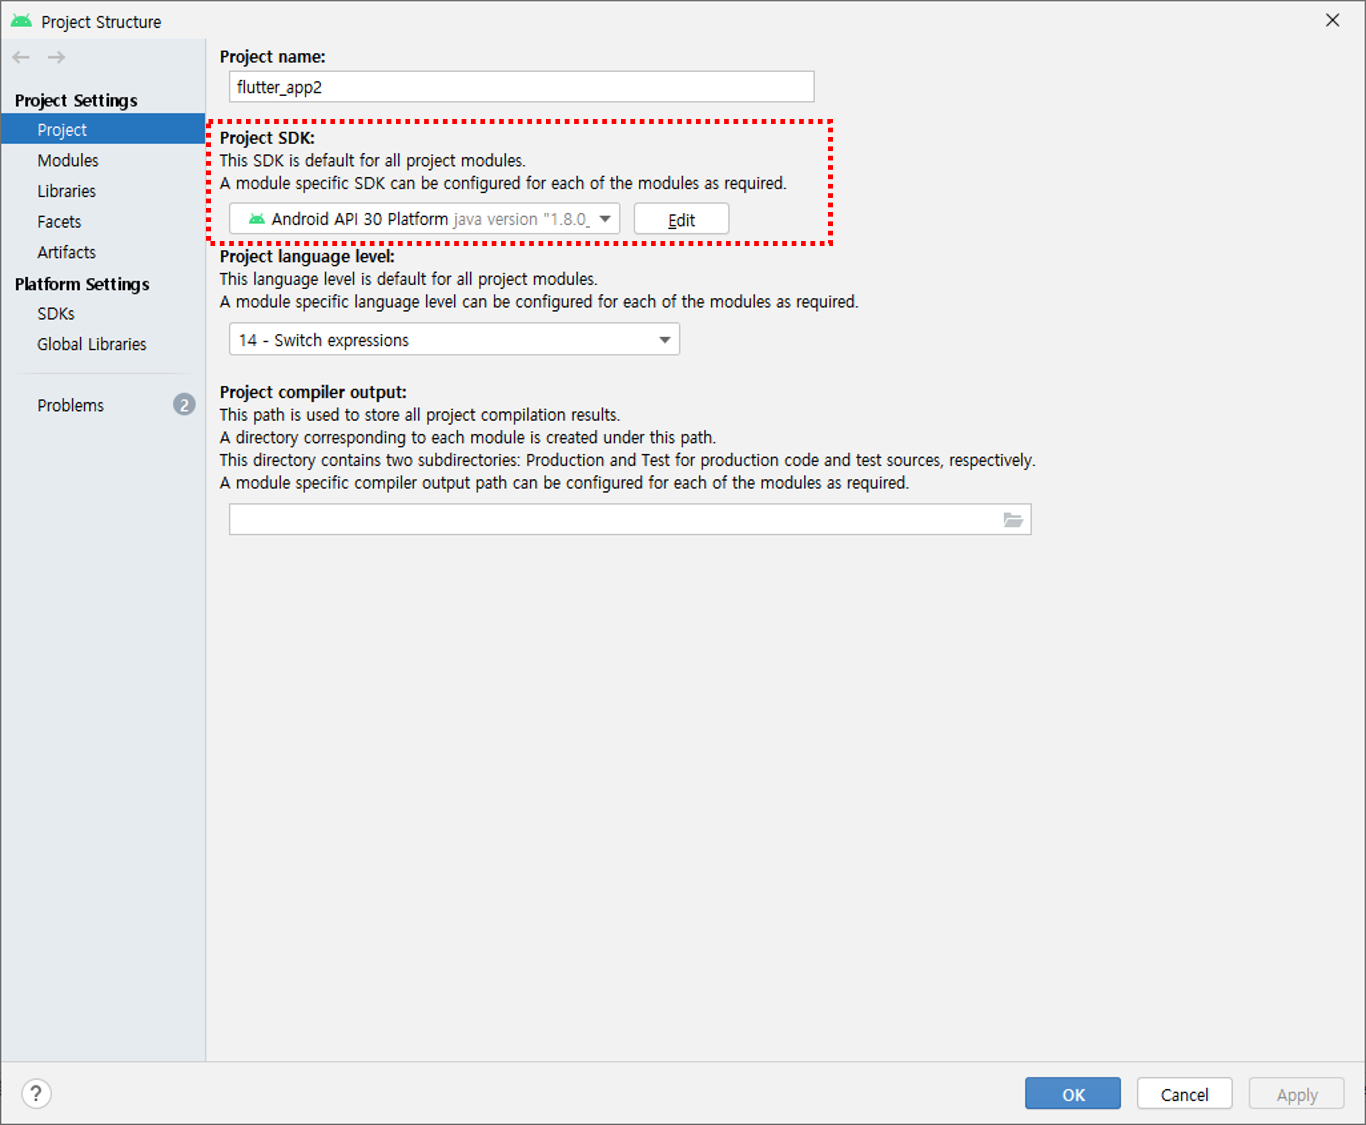
Task: Click the forward navigation arrow
Action: 56,57
